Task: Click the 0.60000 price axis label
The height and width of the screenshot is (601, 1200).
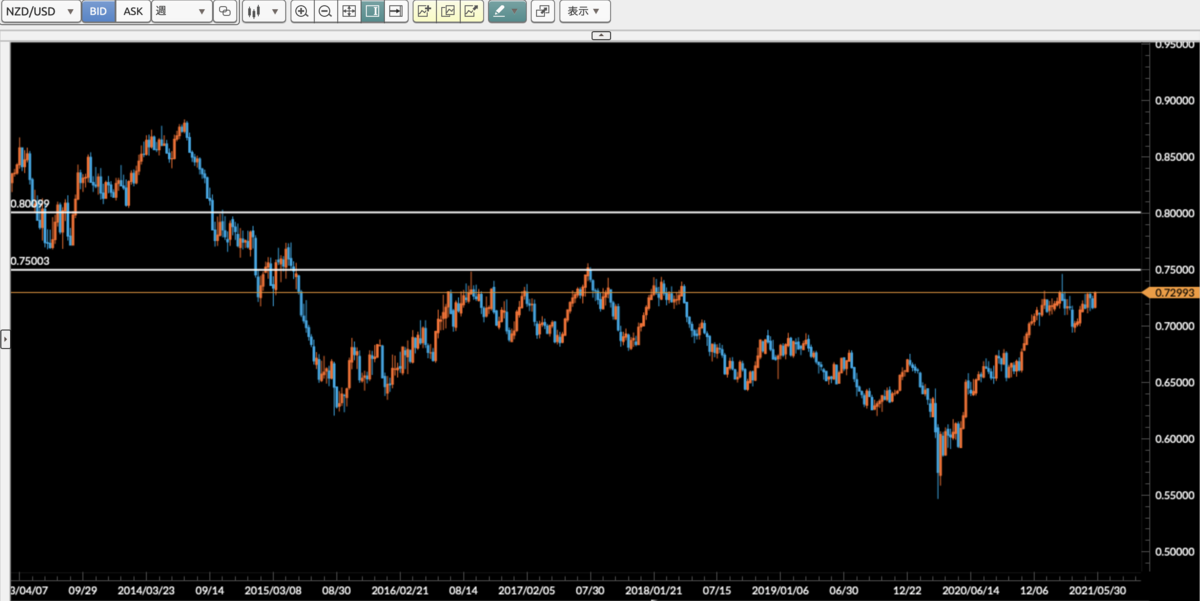Action: (1174, 439)
